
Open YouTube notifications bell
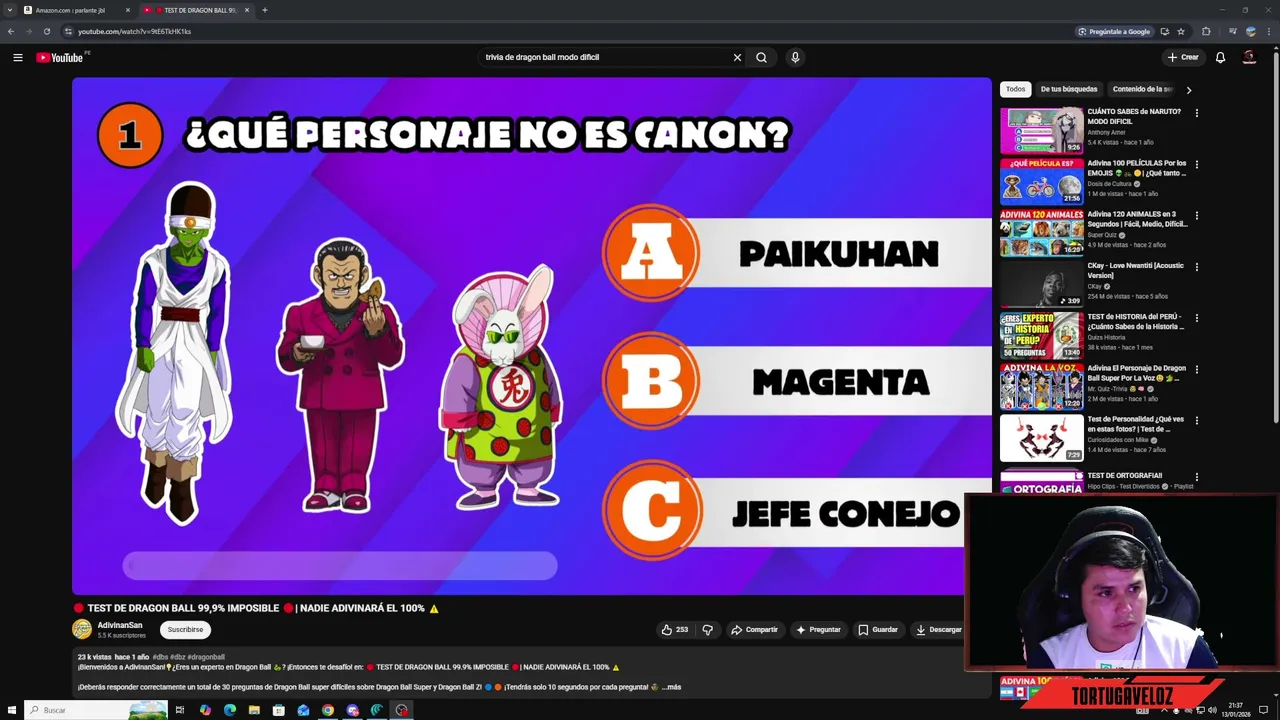(x=1220, y=57)
